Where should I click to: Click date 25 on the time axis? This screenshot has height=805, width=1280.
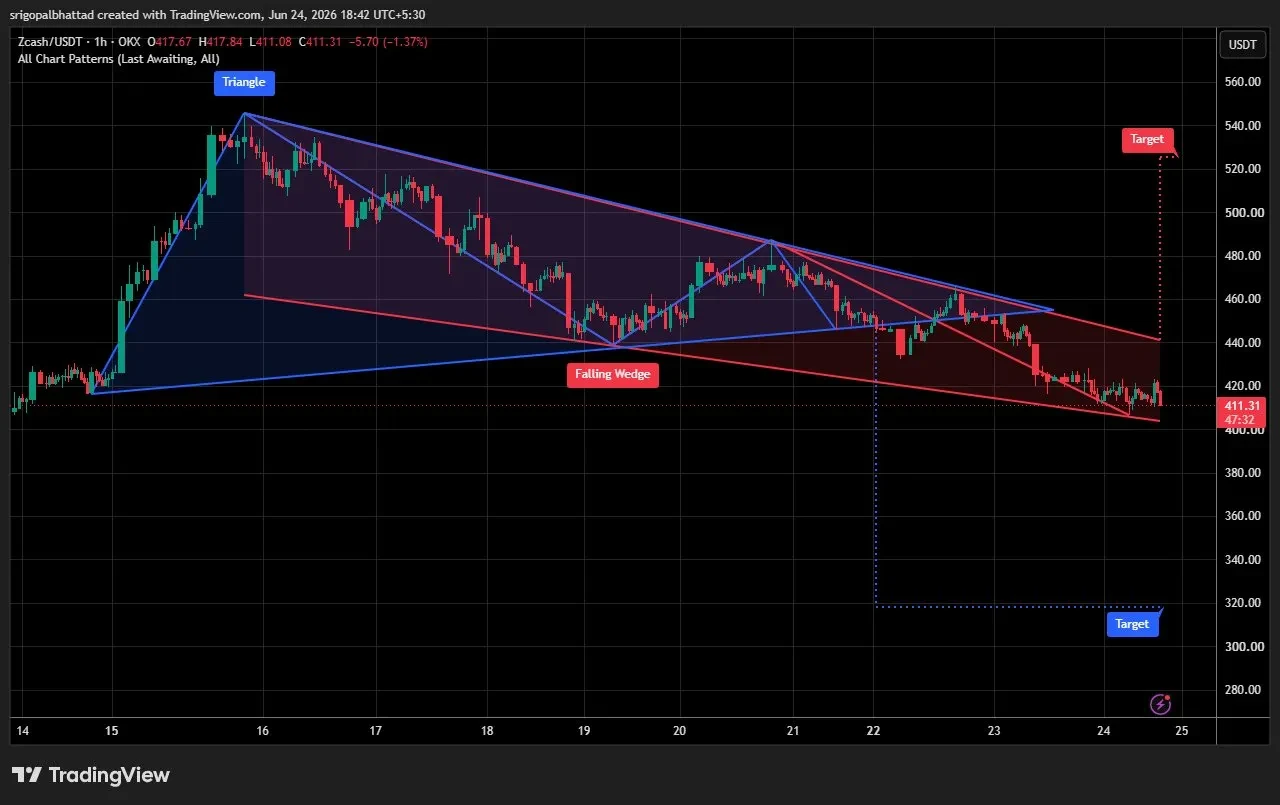pyautogui.click(x=1181, y=732)
